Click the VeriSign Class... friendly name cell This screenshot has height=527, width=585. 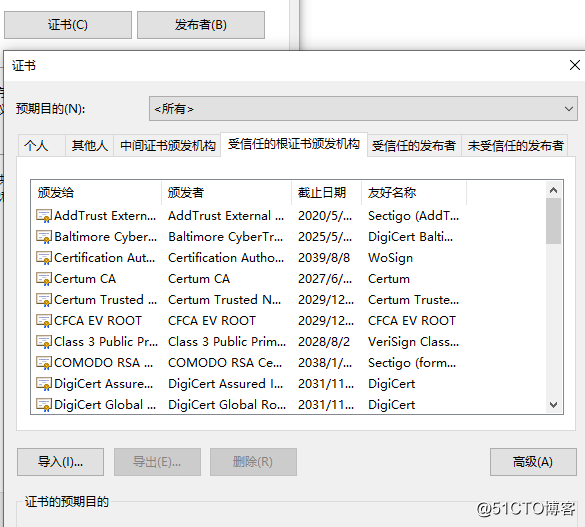coord(413,342)
